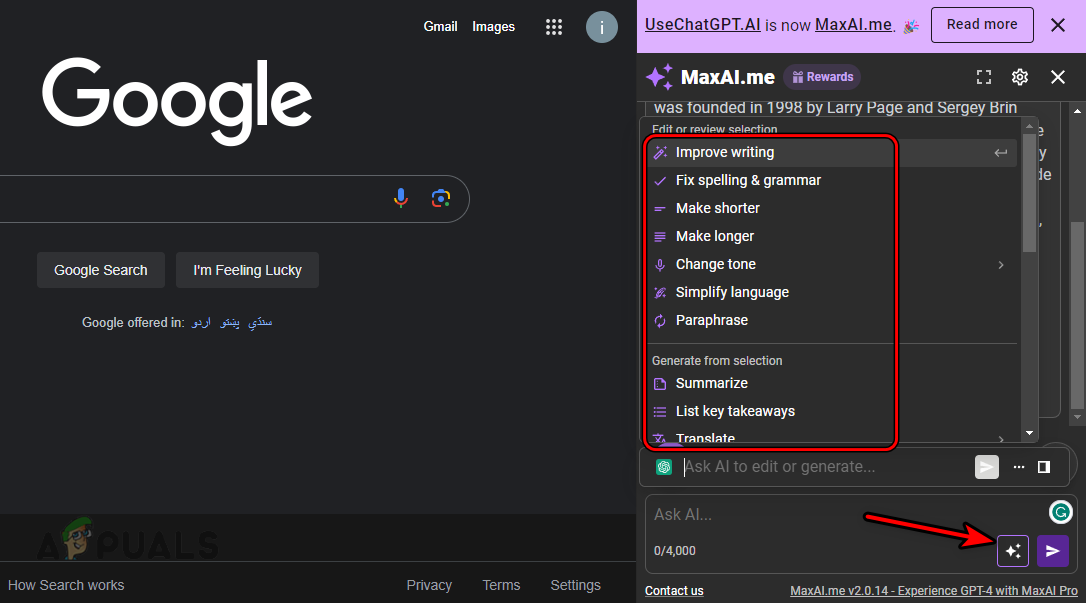The height and width of the screenshot is (603, 1086).
Task: Open the Google apps launcher grid
Action: [554, 27]
